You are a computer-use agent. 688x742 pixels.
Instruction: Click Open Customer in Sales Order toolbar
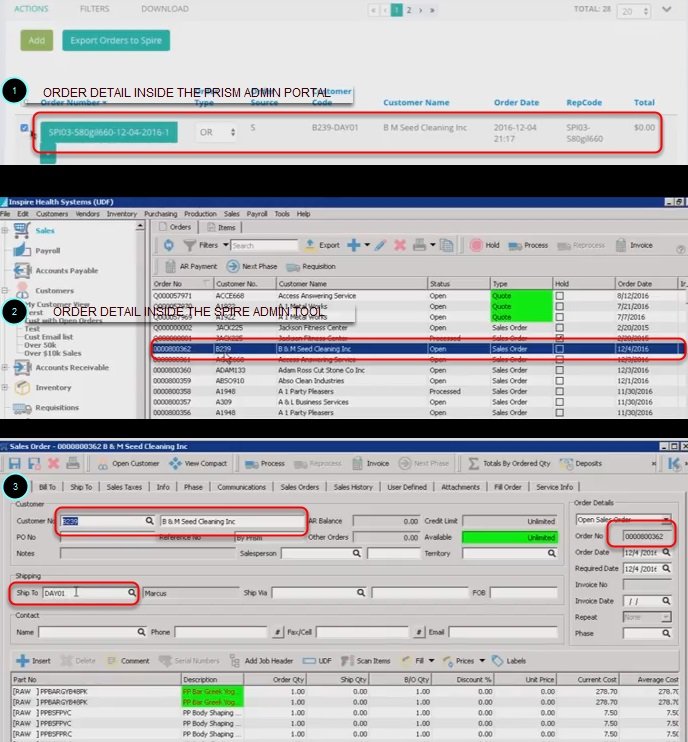click(x=128, y=464)
